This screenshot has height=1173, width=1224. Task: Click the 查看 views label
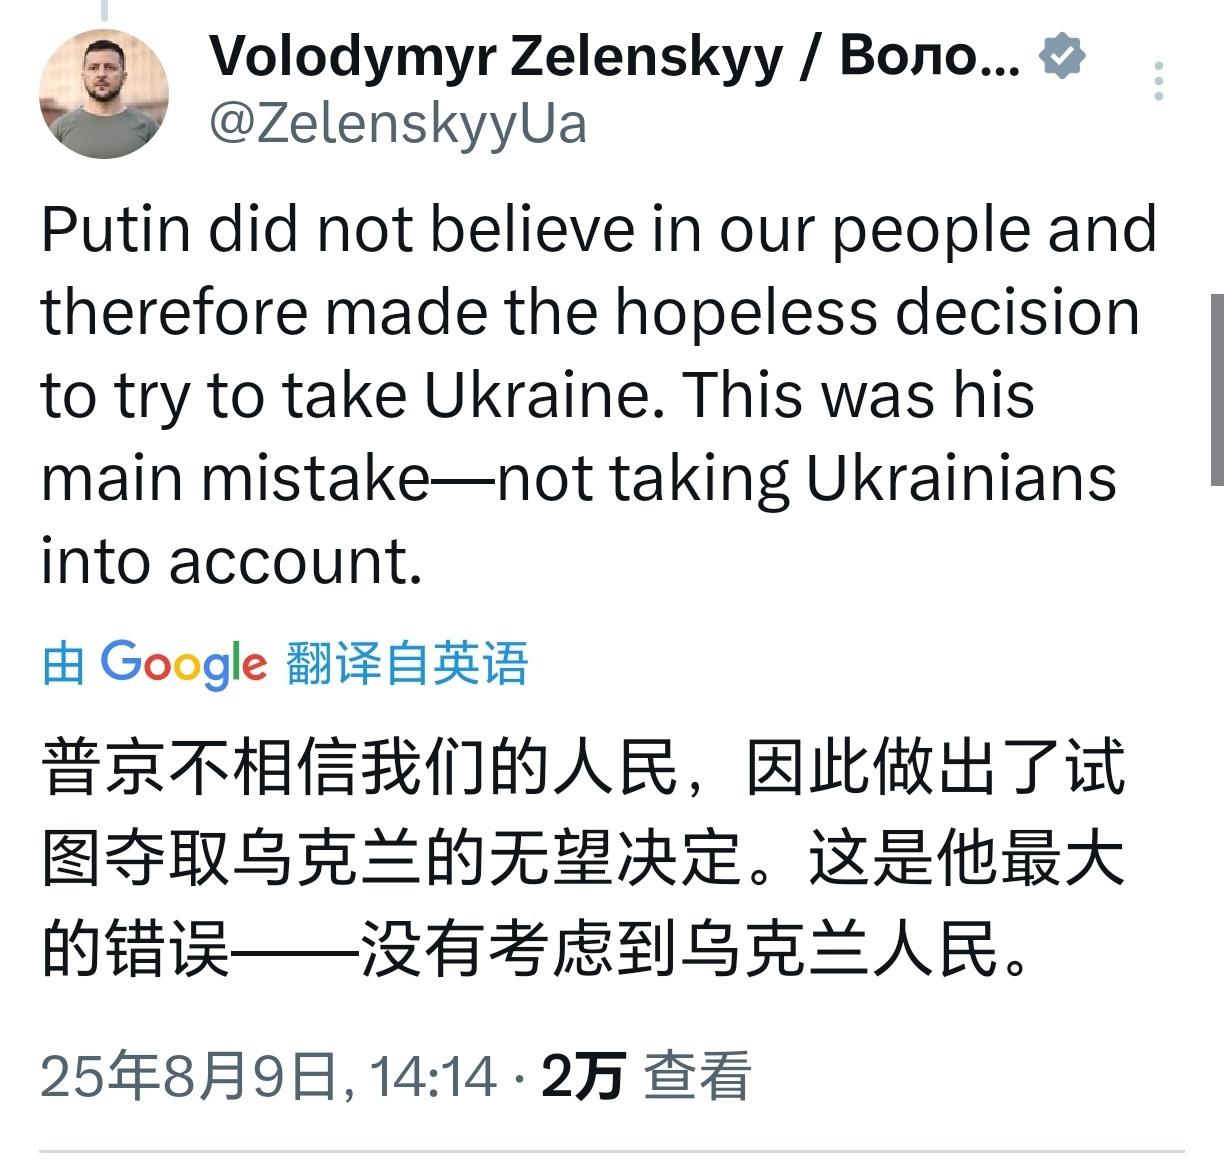tap(697, 1077)
